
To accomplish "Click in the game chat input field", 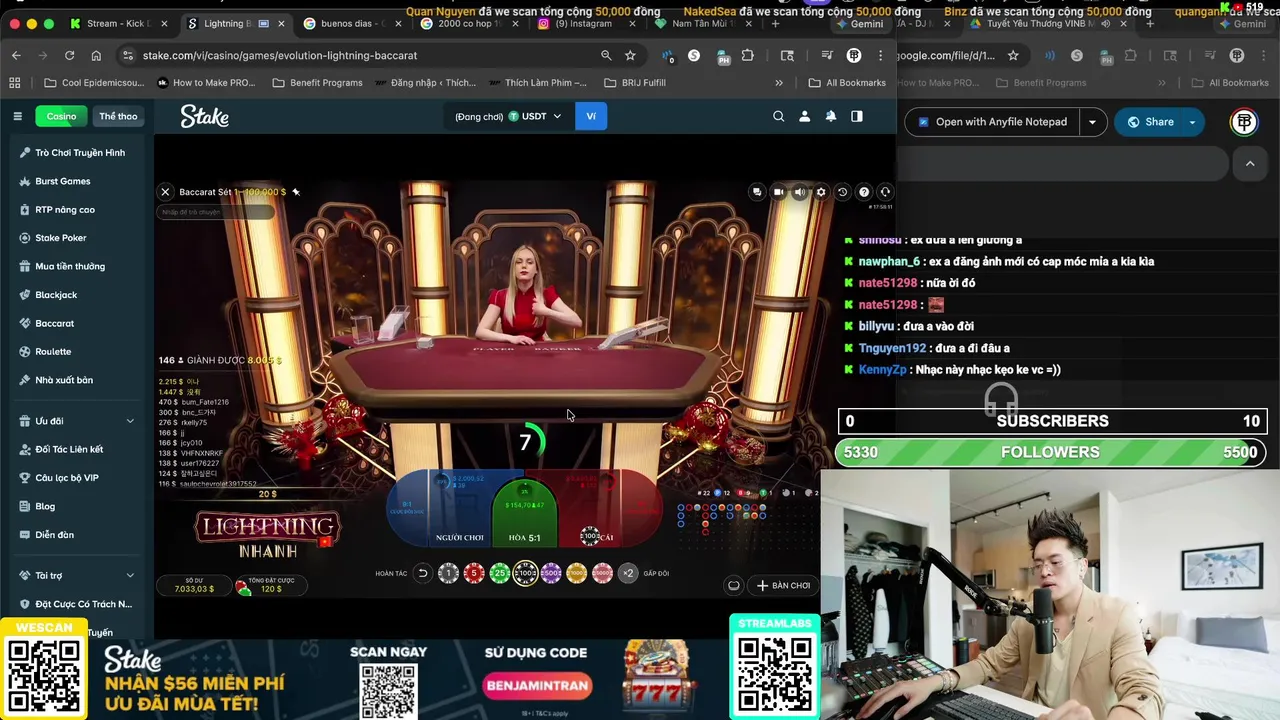I will click(215, 212).
